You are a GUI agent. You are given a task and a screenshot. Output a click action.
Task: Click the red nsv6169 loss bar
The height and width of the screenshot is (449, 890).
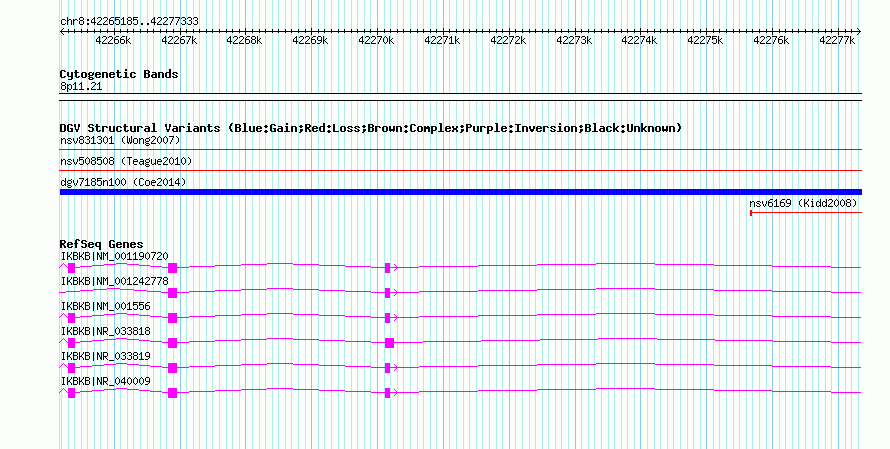tap(806, 213)
